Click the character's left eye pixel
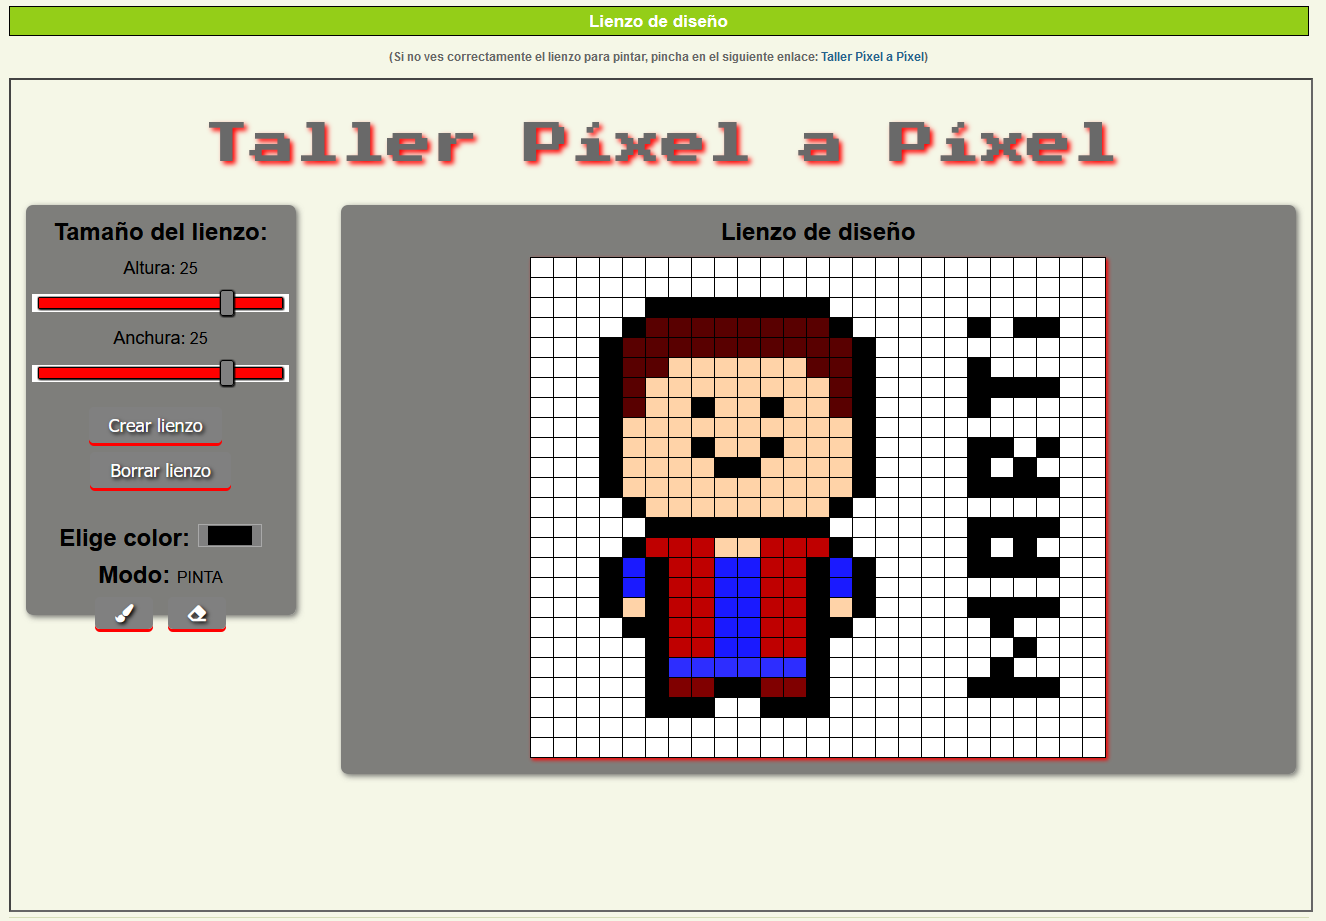This screenshot has width=1326, height=921. click(703, 407)
